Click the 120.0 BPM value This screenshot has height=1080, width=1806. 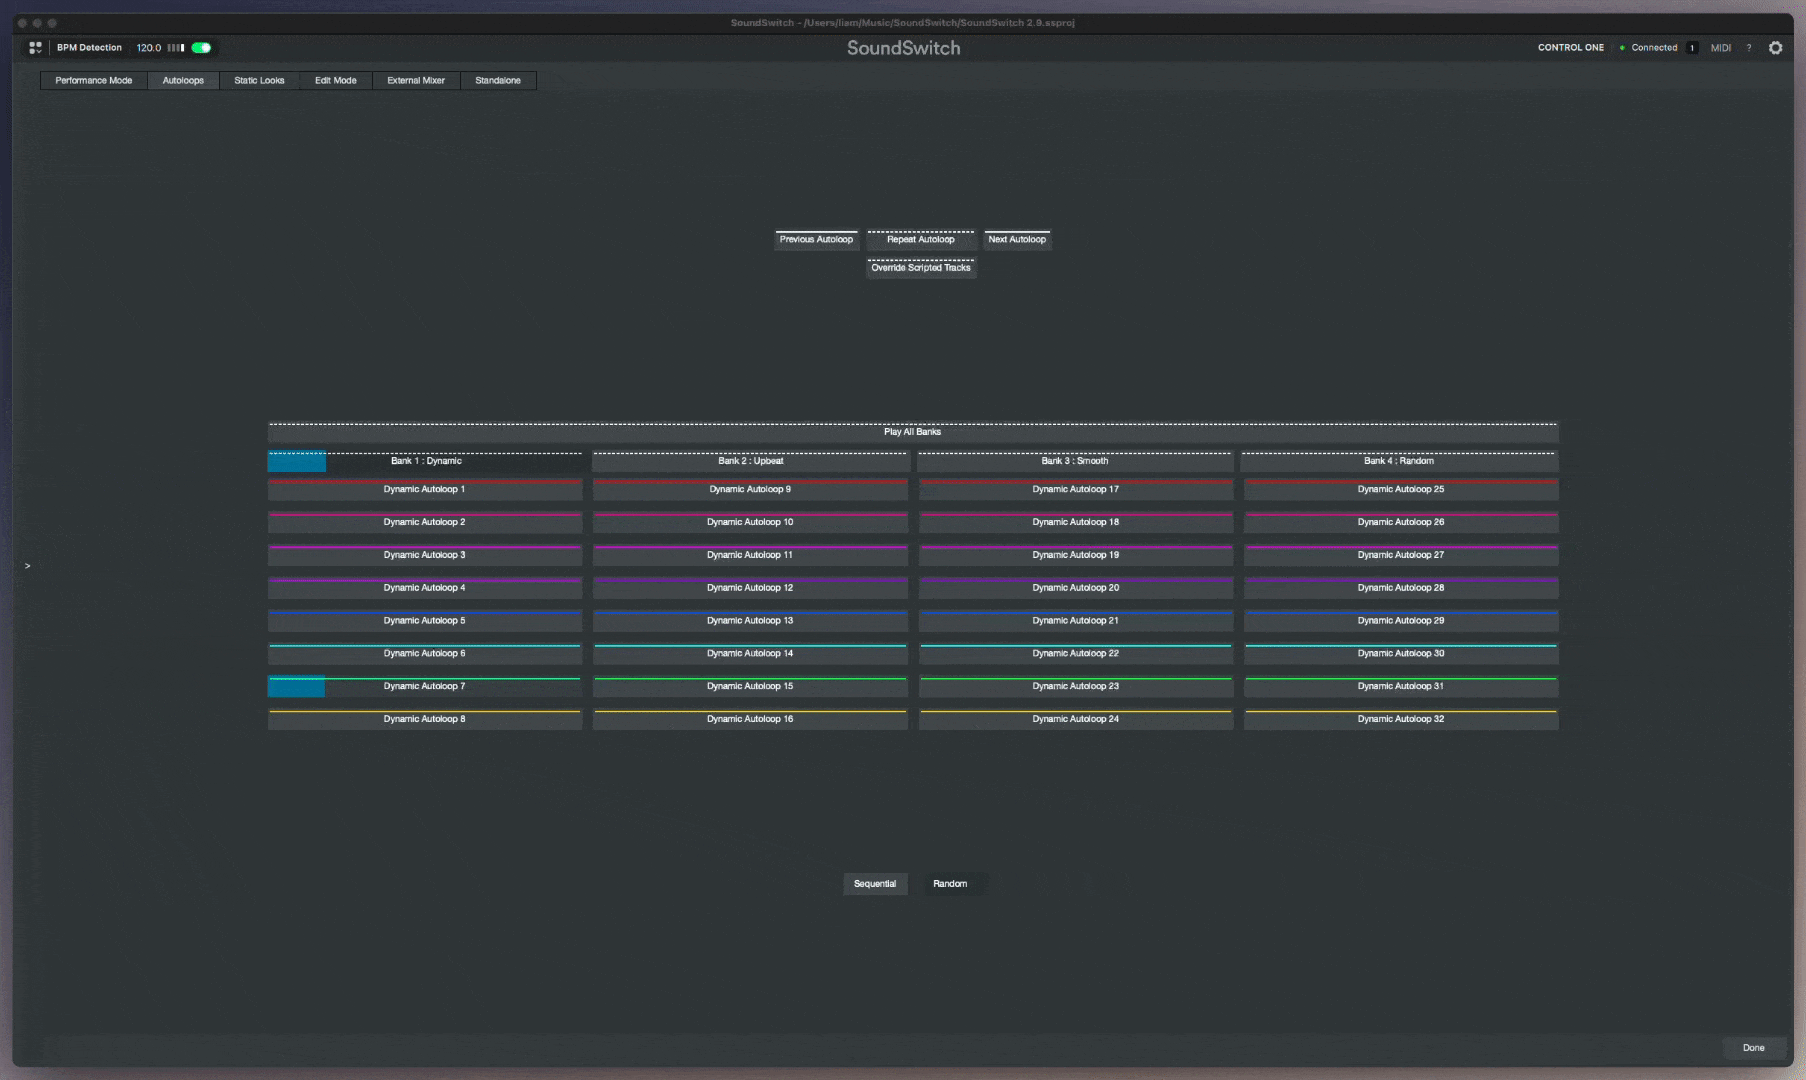pos(149,48)
